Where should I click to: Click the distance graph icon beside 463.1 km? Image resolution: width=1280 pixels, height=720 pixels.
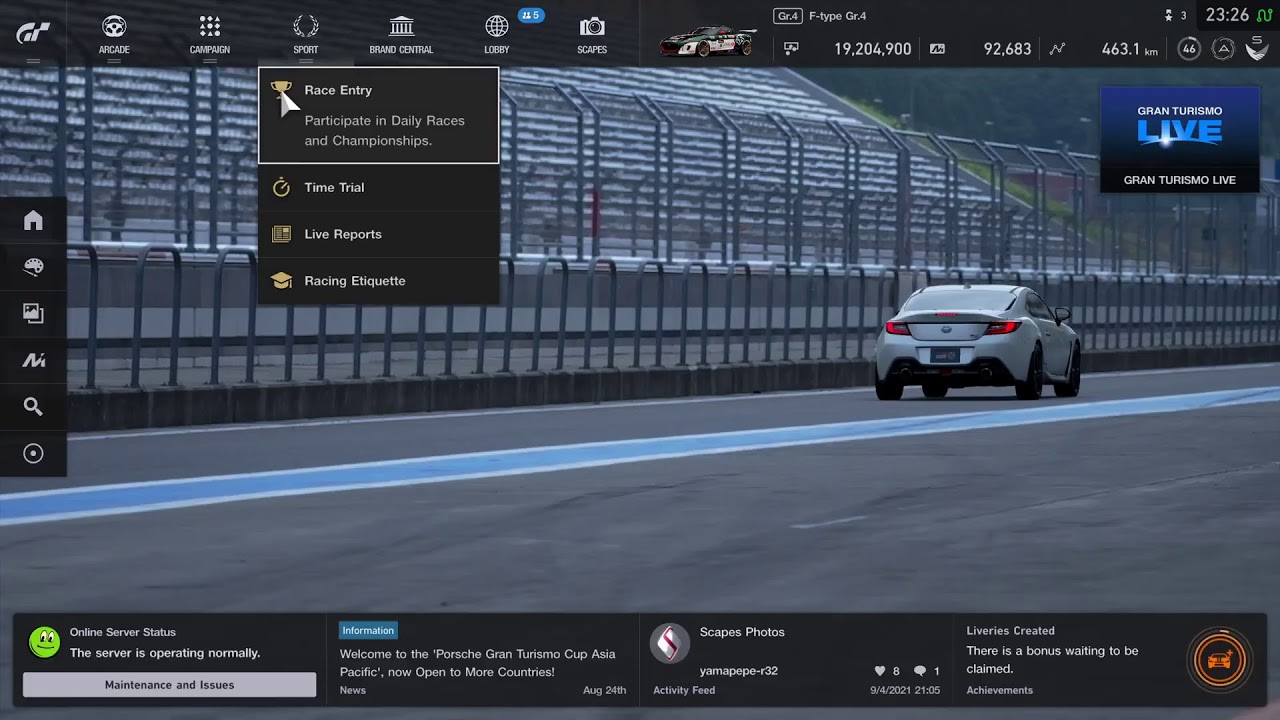pyautogui.click(x=1057, y=48)
